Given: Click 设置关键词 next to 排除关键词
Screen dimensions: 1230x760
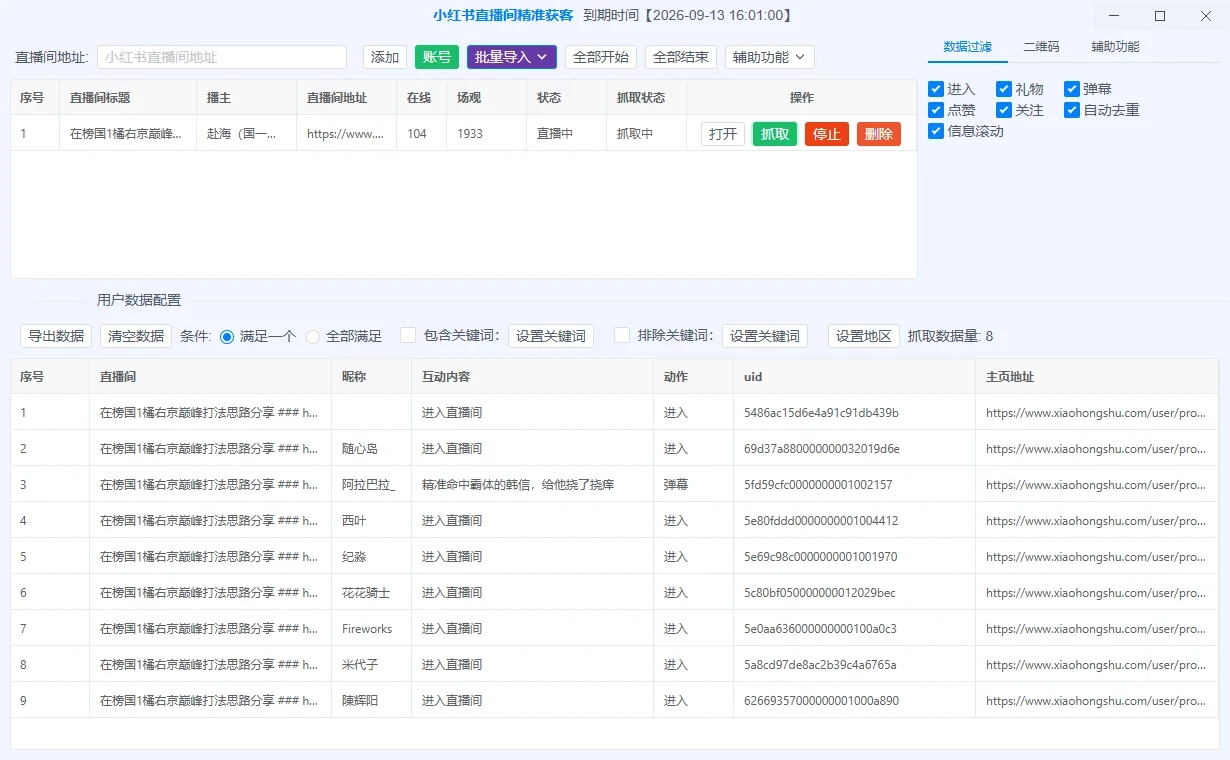Looking at the screenshot, I should 765,336.
